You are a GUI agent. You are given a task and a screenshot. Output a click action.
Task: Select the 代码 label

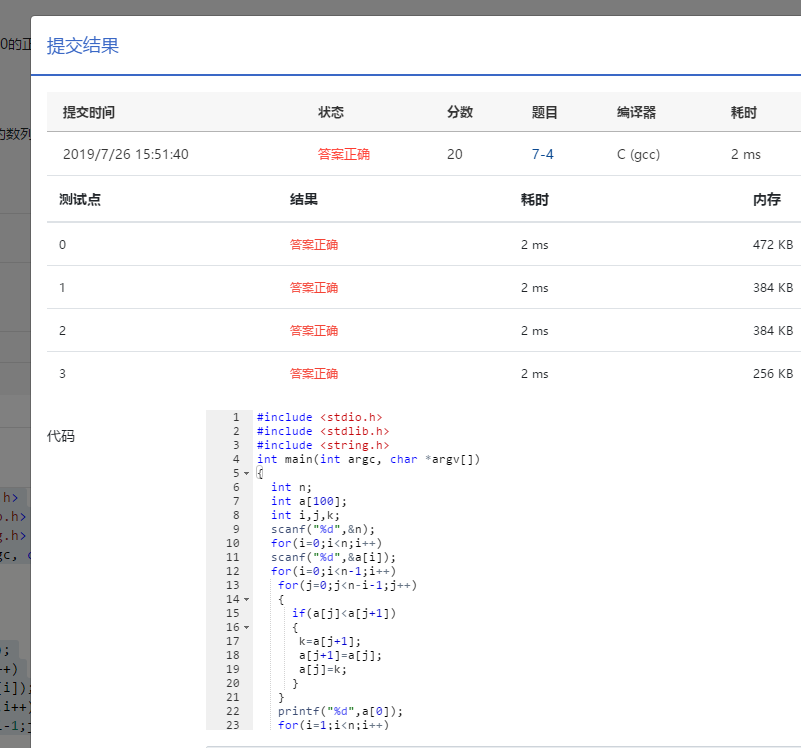[x=61, y=436]
